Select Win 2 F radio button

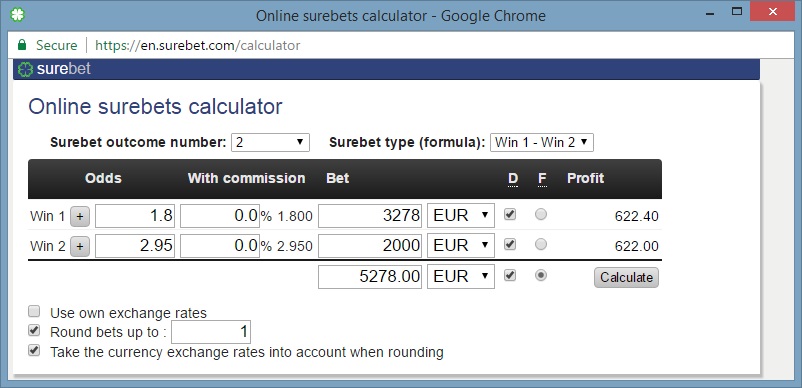[541, 244]
